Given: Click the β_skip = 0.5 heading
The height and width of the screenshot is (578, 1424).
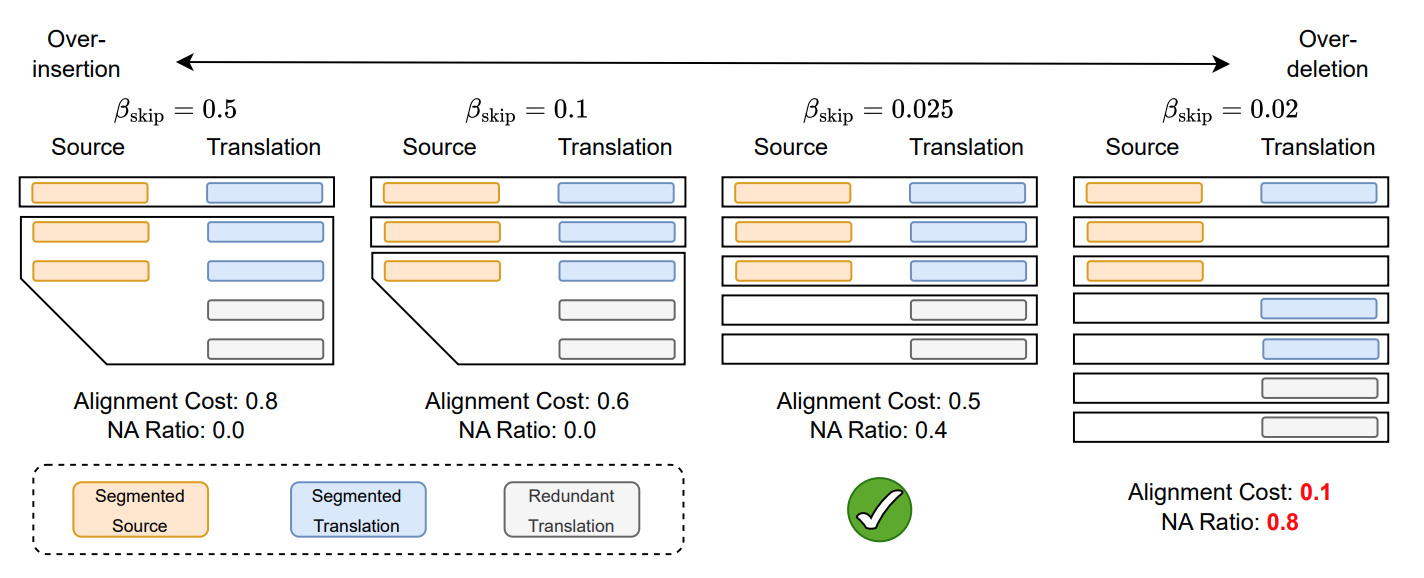Looking at the screenshot, I should pyautogui.click(x=174, y=110).
